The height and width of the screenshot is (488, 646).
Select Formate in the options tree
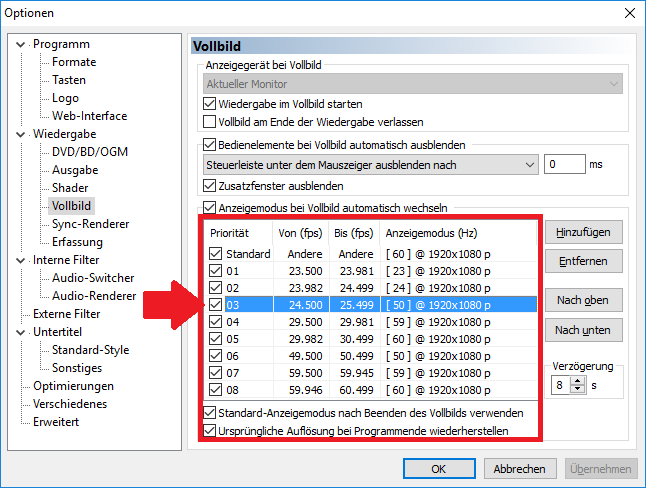(74, 62)
